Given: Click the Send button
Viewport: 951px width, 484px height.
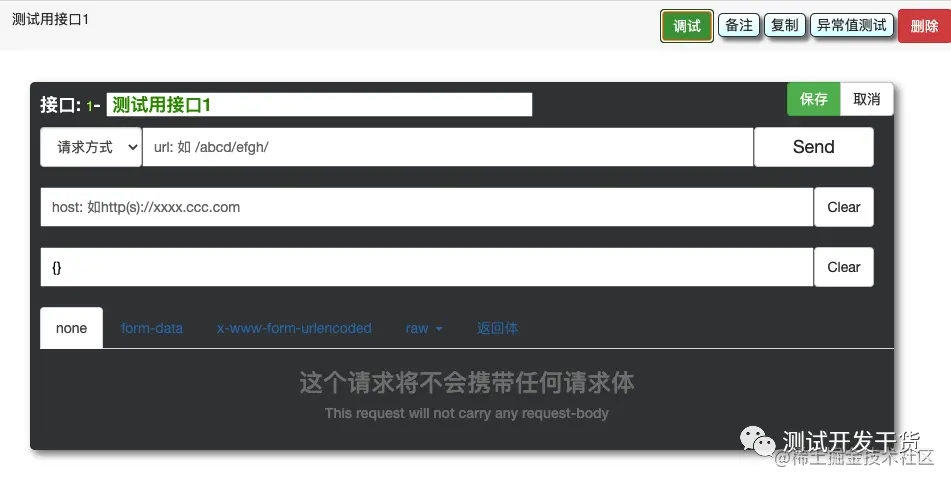Looking at the screenshot, I should [813, 147].
